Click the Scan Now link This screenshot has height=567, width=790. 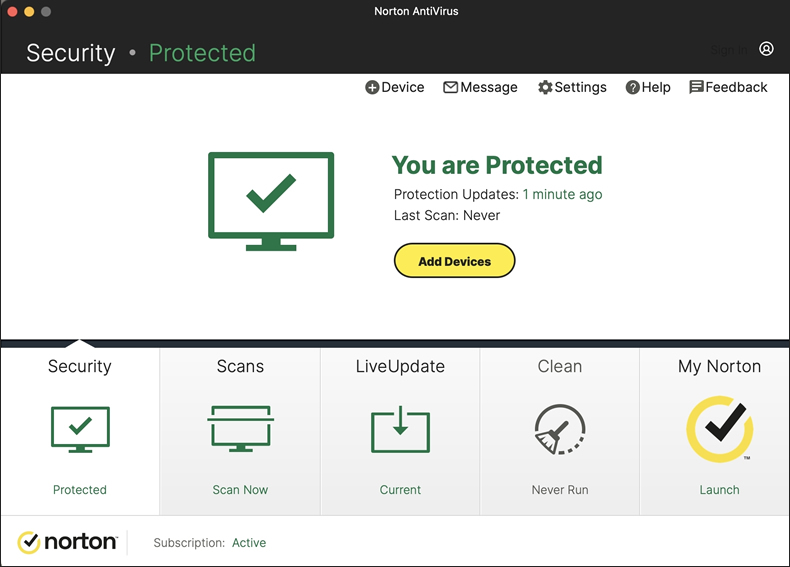pos(240,490)
